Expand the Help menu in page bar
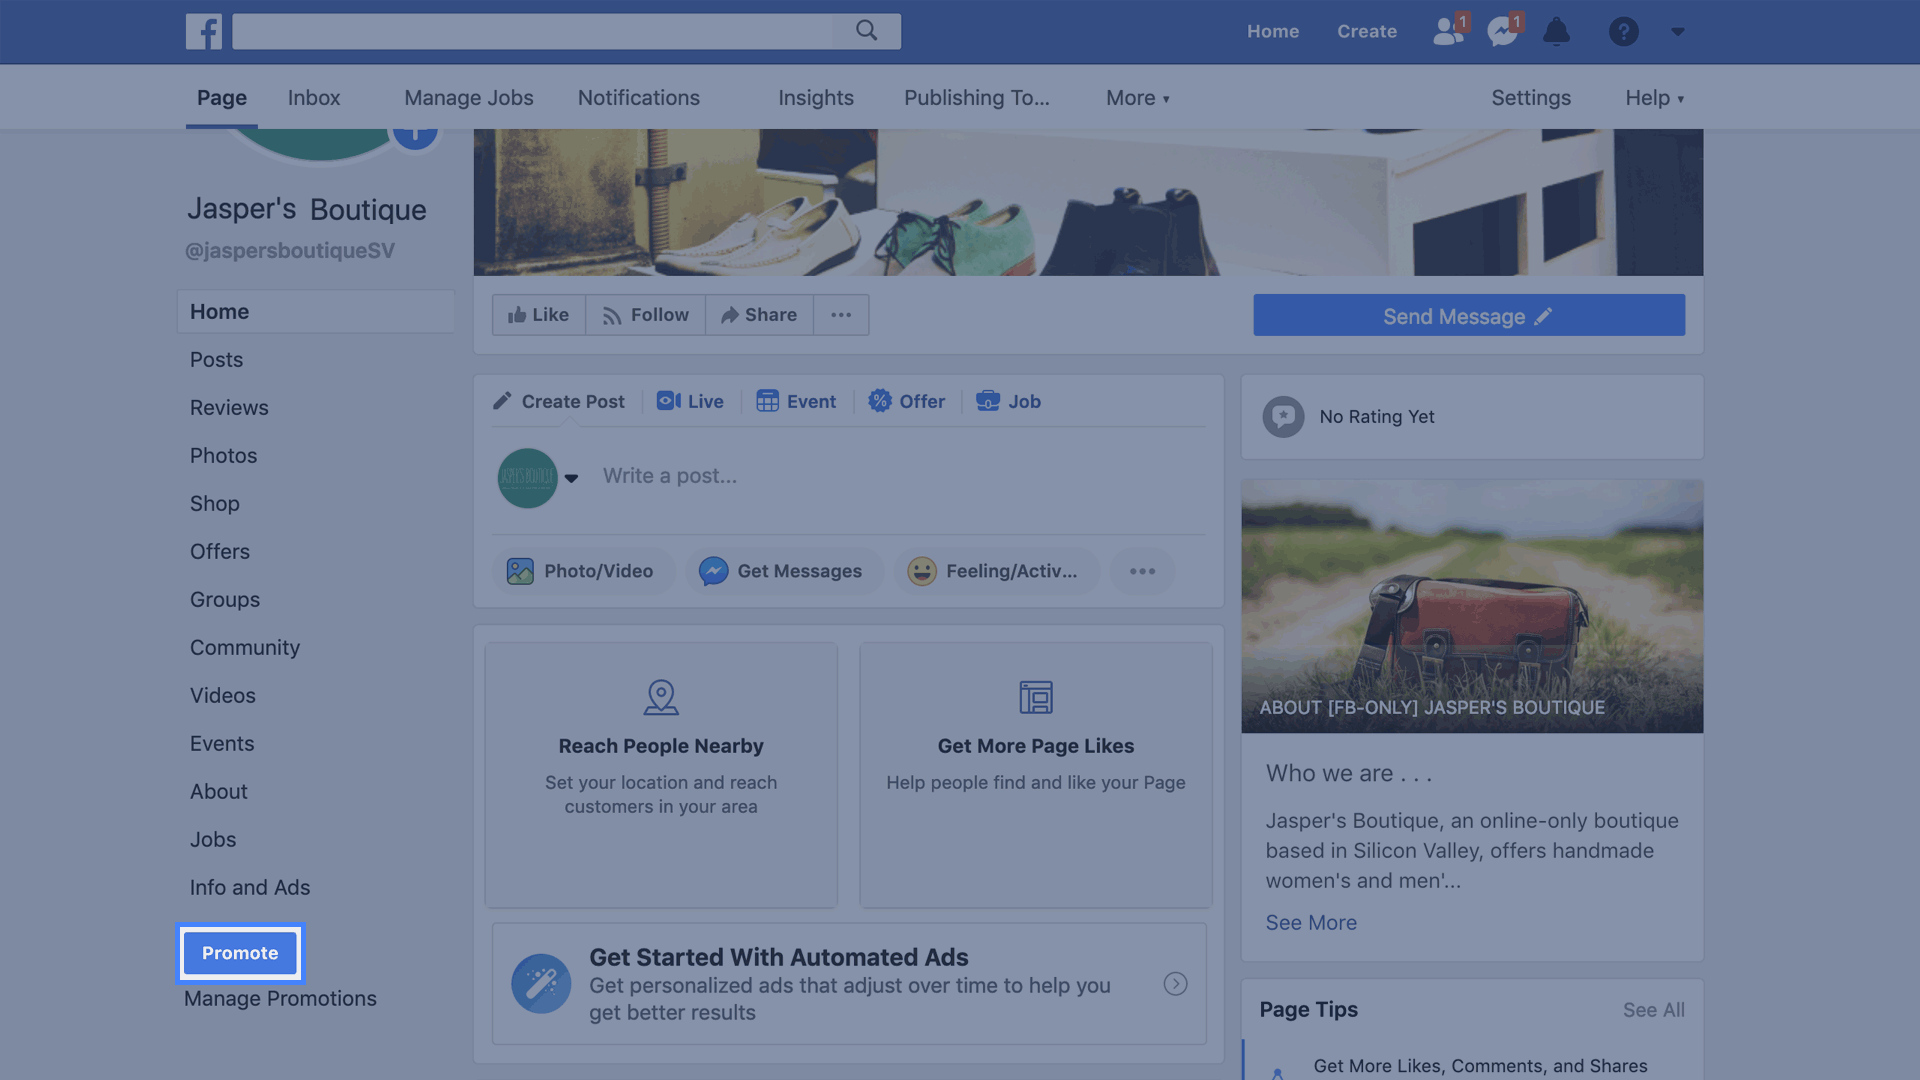Screen dimensions: 1920x1080 click(x=1654, y=98)
